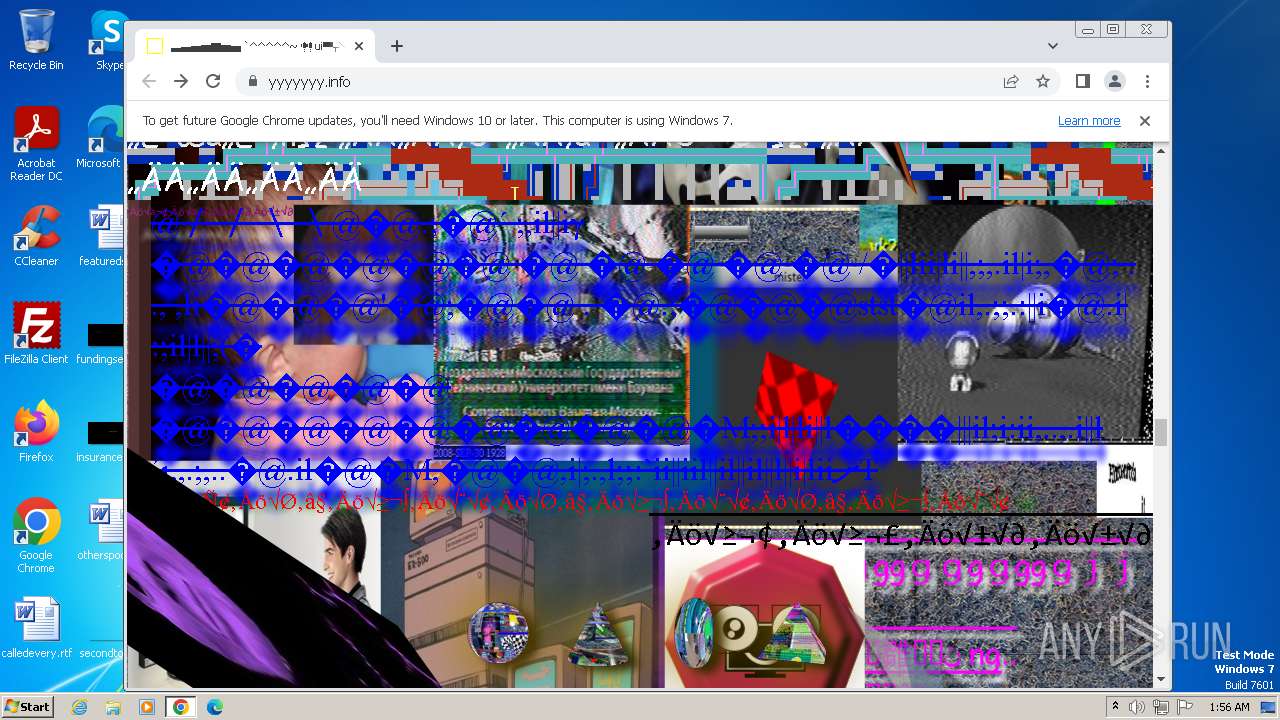Click the scrollbar down arrow
This screenshot has width=1280, height=720.
1161,680
